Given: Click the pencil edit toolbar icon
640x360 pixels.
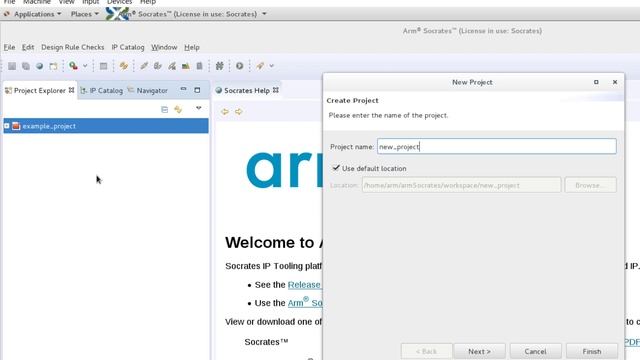Looking at the screenshot, I should (x=144, y=66).
